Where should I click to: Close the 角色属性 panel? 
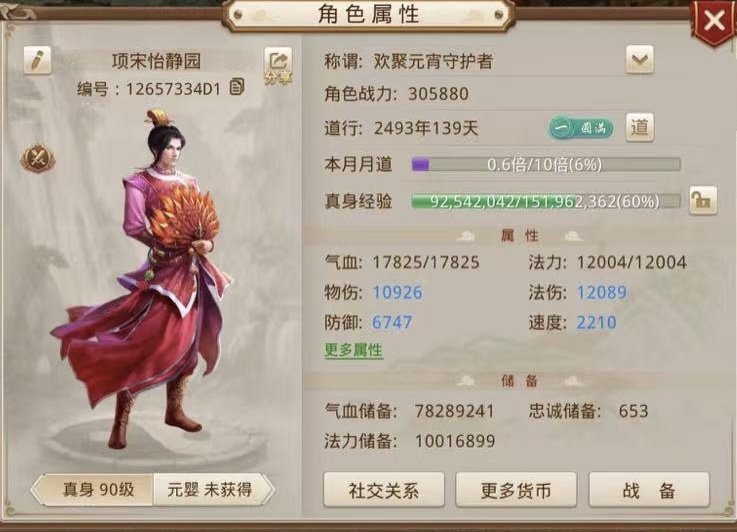click(714, 21)
